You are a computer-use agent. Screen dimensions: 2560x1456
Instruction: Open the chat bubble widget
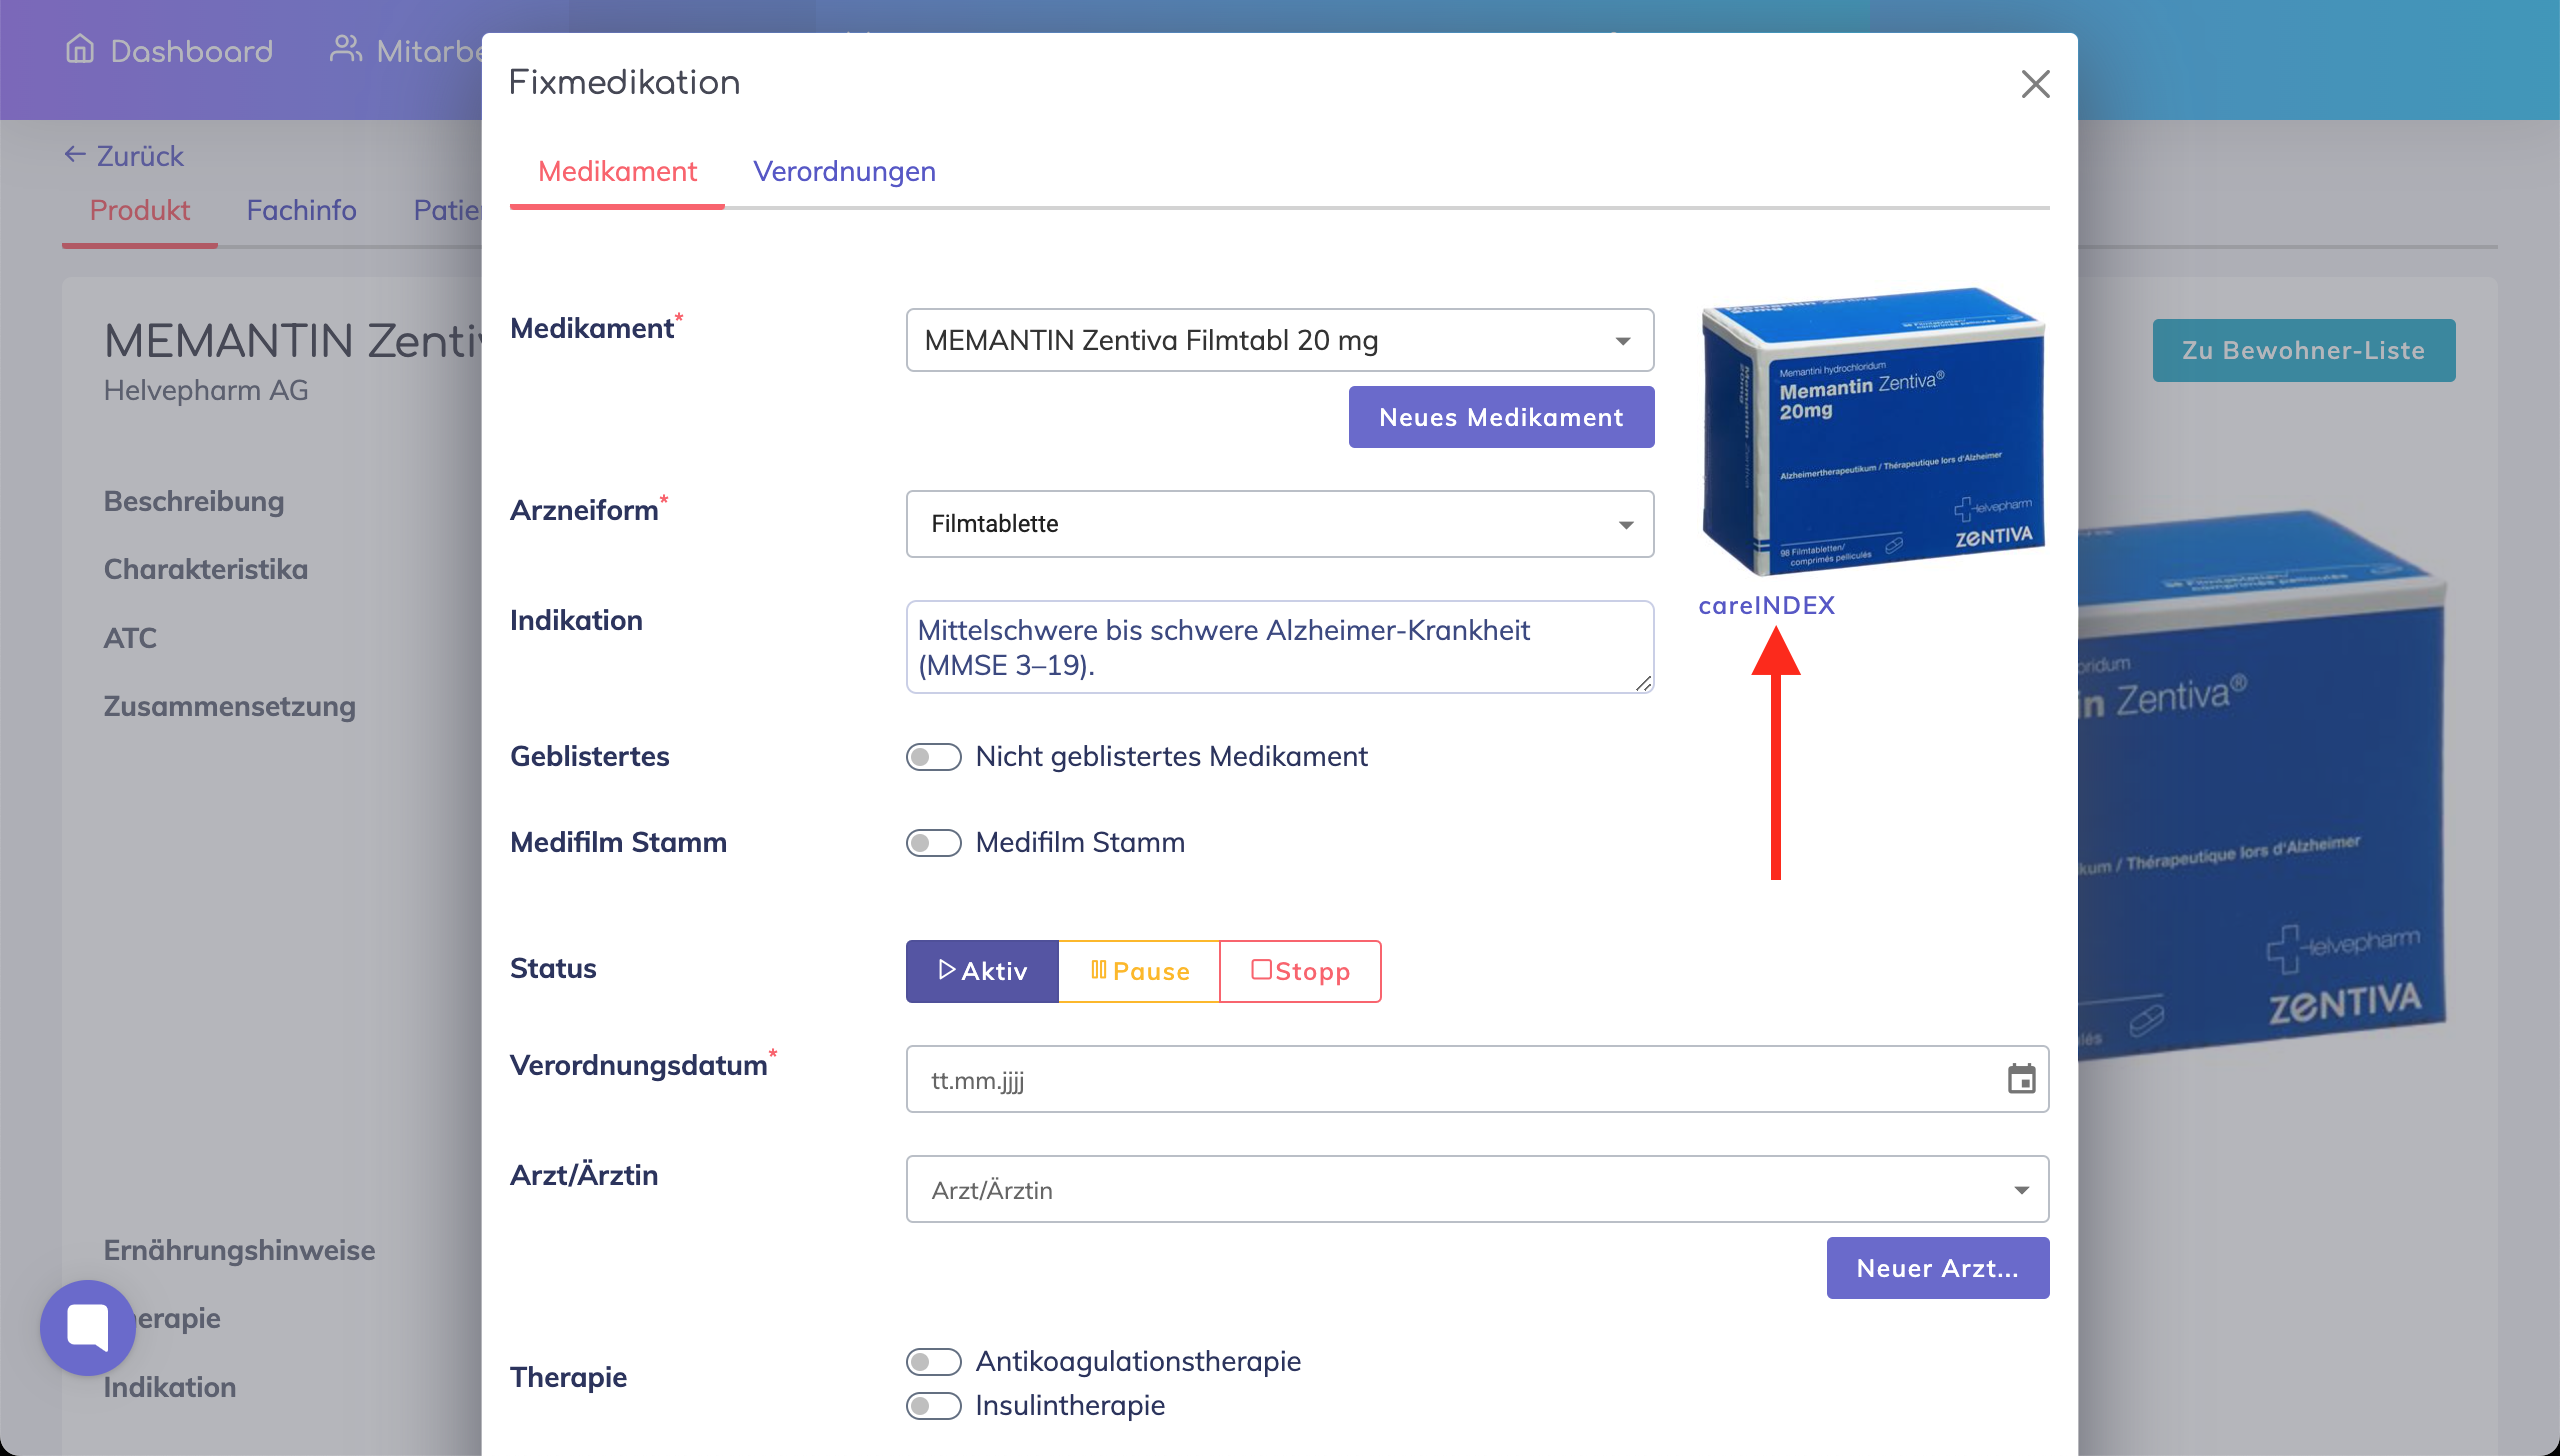pyautogui.click(x=88, y=1327)
